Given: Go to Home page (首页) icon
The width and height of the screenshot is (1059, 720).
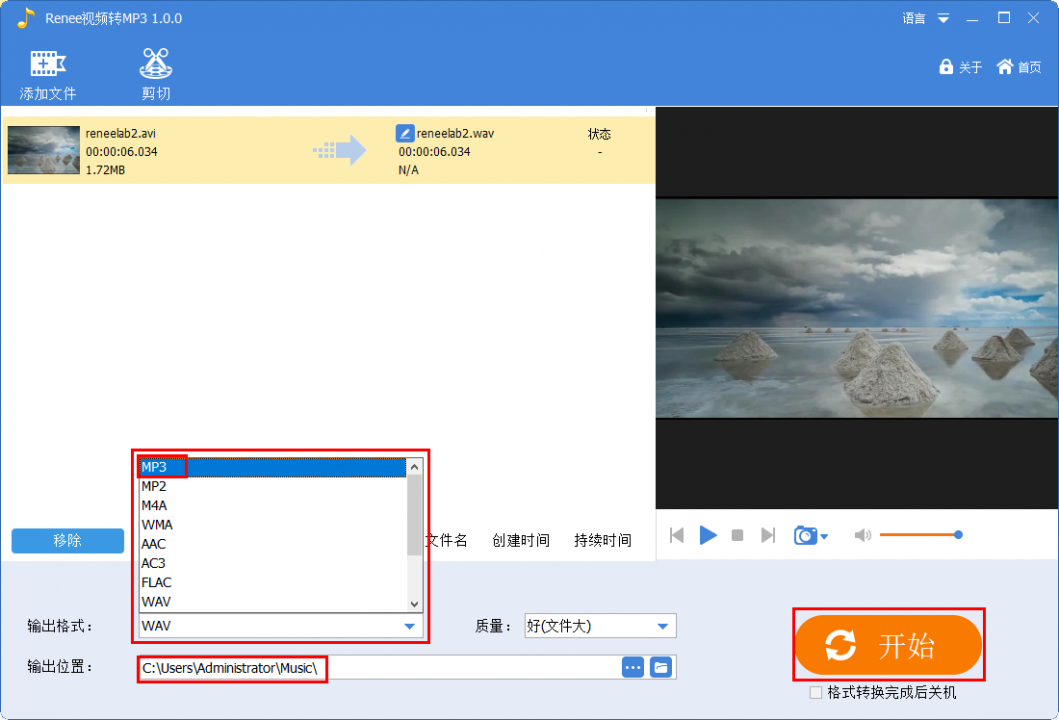Looking at the screenshot, I should pyautogui.click(x=1018, y=67).
